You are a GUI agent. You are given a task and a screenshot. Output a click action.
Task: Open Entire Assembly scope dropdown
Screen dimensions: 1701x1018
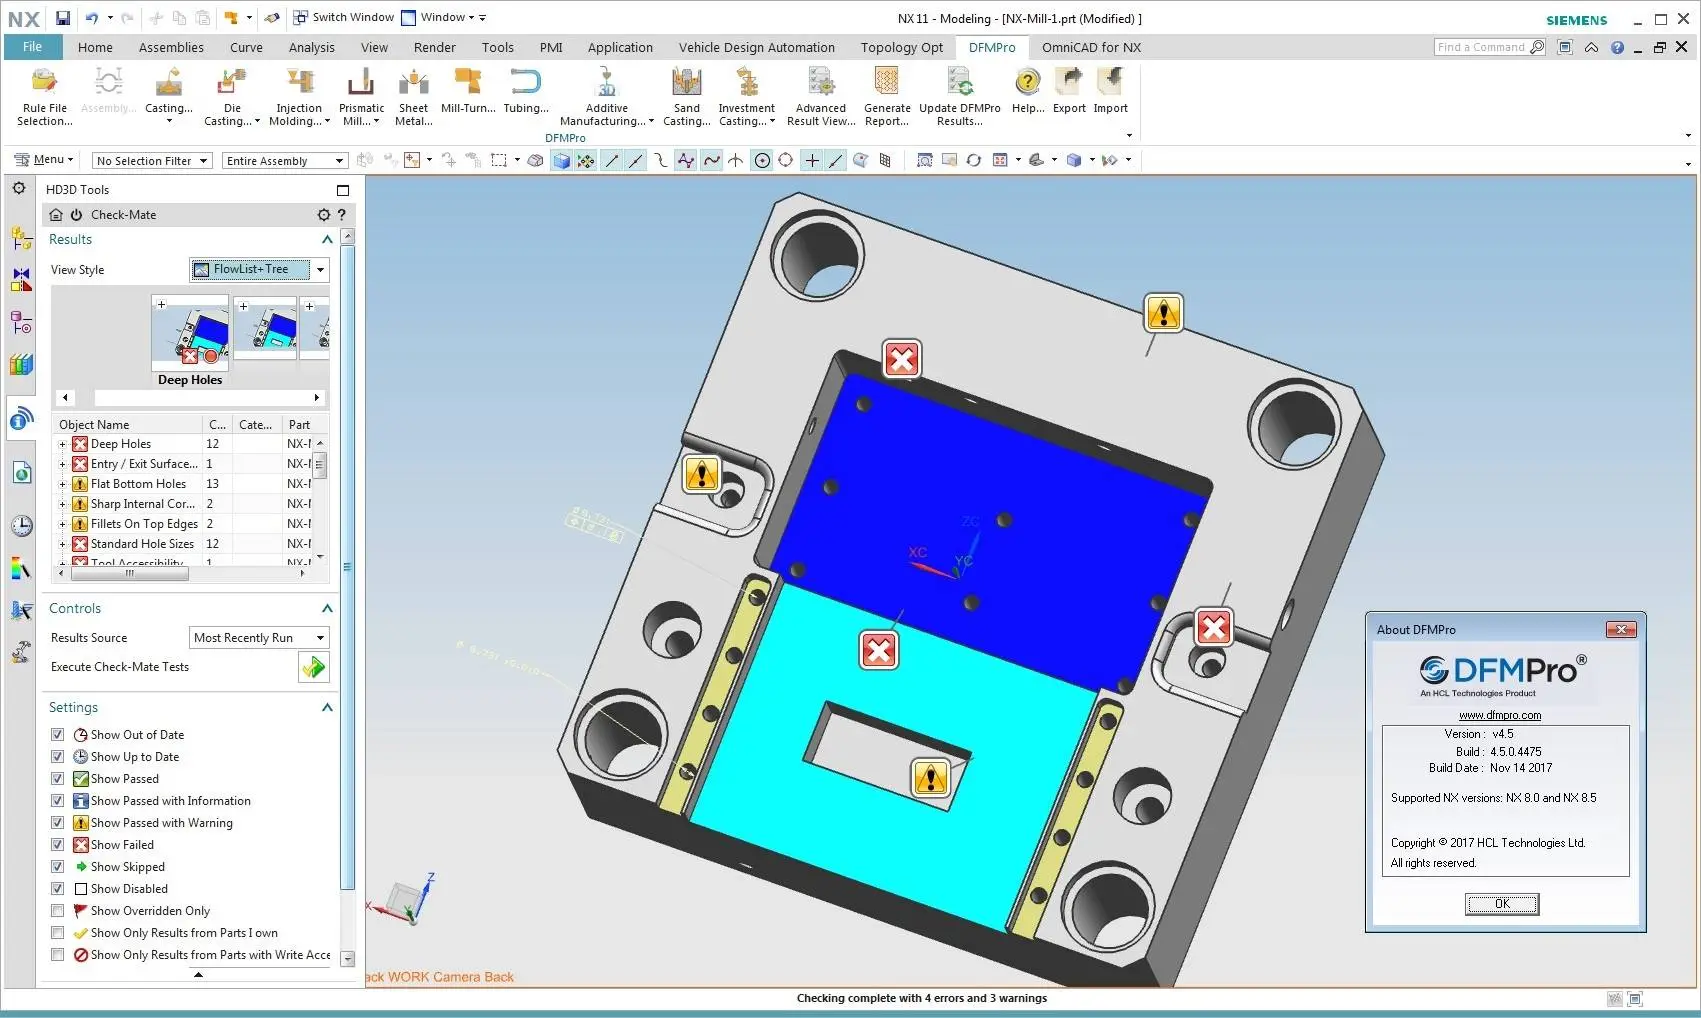[x=284, y=161]
